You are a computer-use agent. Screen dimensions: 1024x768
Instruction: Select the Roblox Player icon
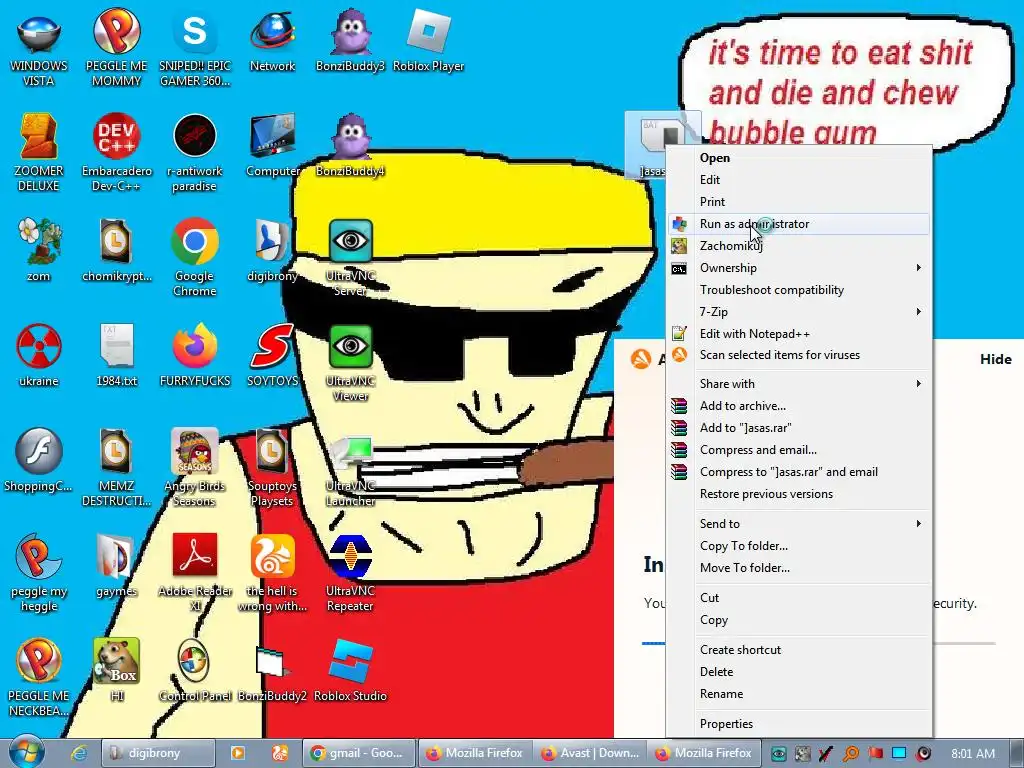(x=428, y=40)
